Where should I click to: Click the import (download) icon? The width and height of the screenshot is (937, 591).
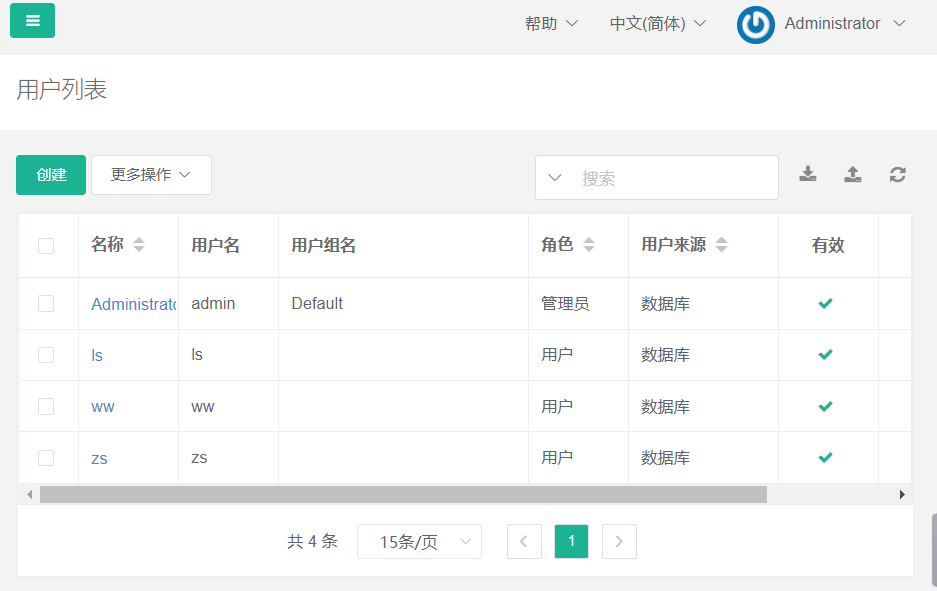coord(808,175)
